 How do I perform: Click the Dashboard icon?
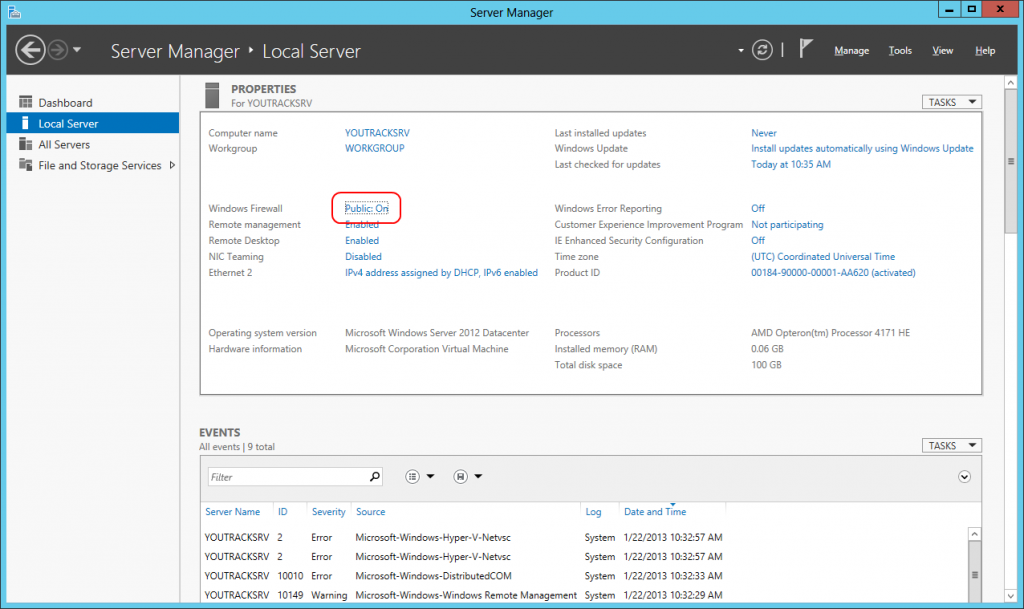click(x=25, y=102)
